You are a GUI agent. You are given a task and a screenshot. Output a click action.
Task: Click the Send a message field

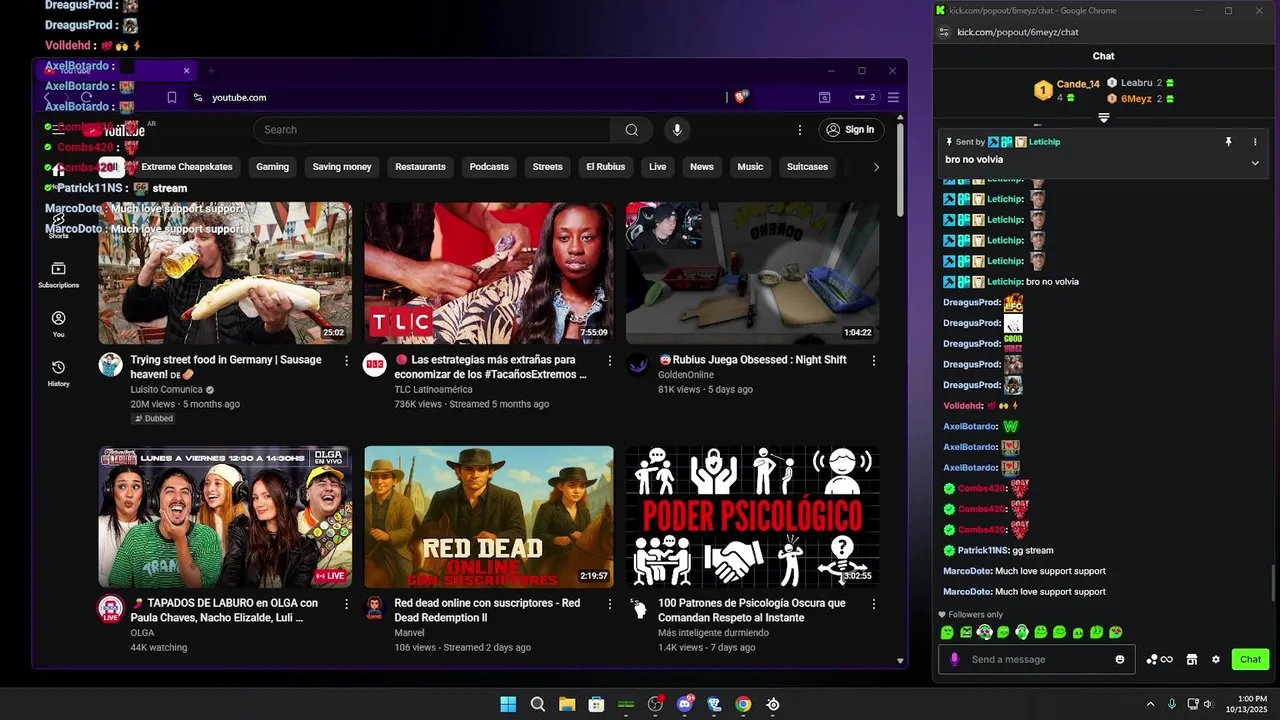[x=1036, y=660]
